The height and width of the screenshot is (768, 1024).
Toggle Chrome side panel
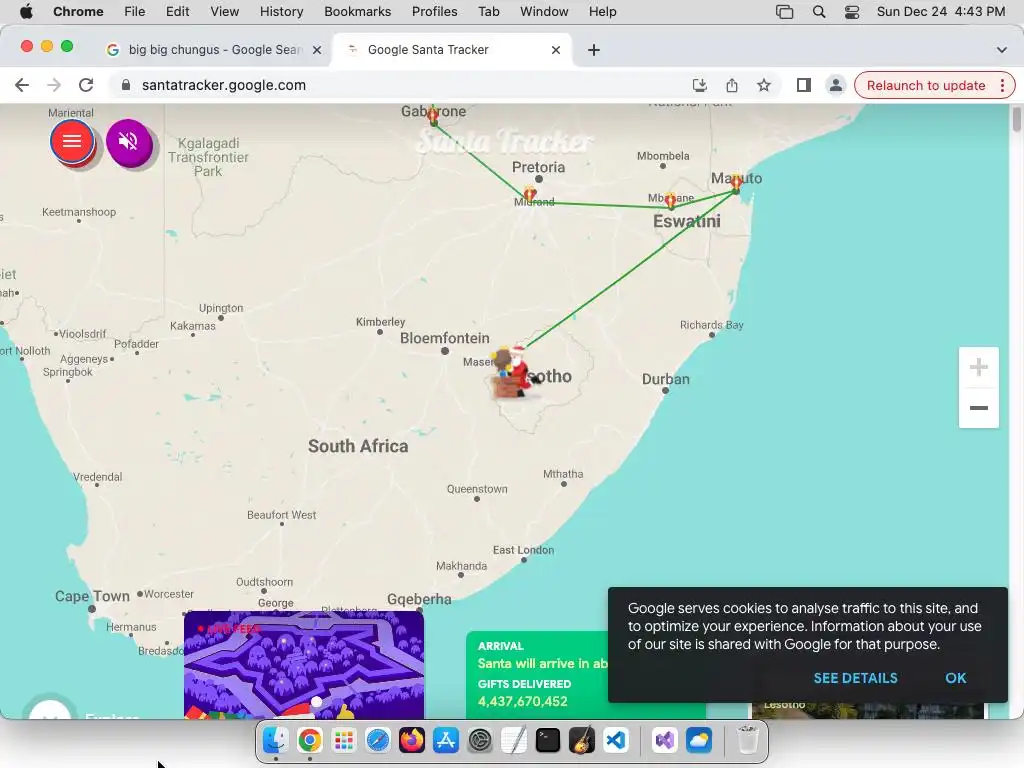pos(804,86)
